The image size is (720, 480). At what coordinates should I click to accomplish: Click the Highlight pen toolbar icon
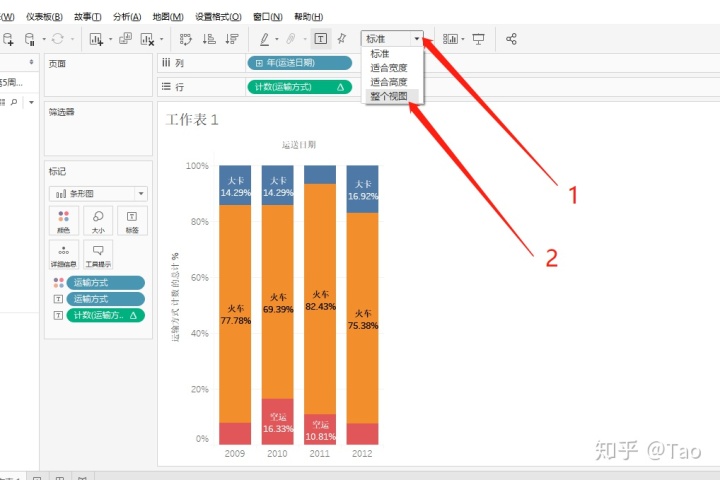point(264,40)
